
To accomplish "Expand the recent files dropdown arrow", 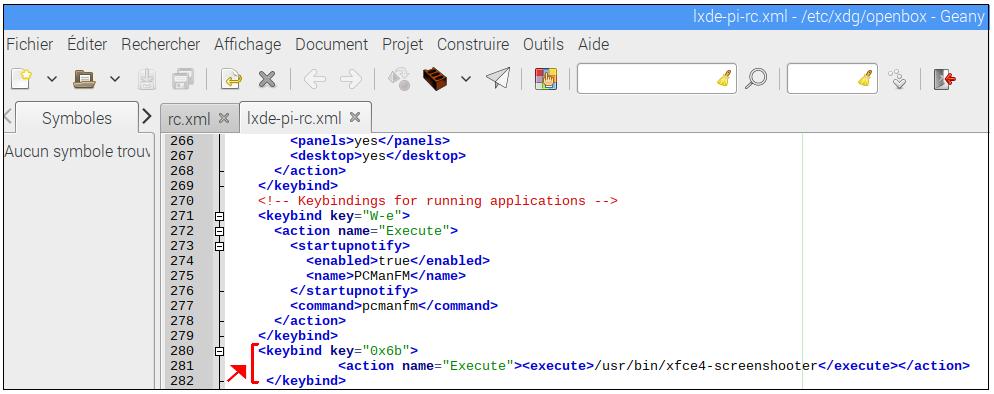I will click(x=115, y=80).
